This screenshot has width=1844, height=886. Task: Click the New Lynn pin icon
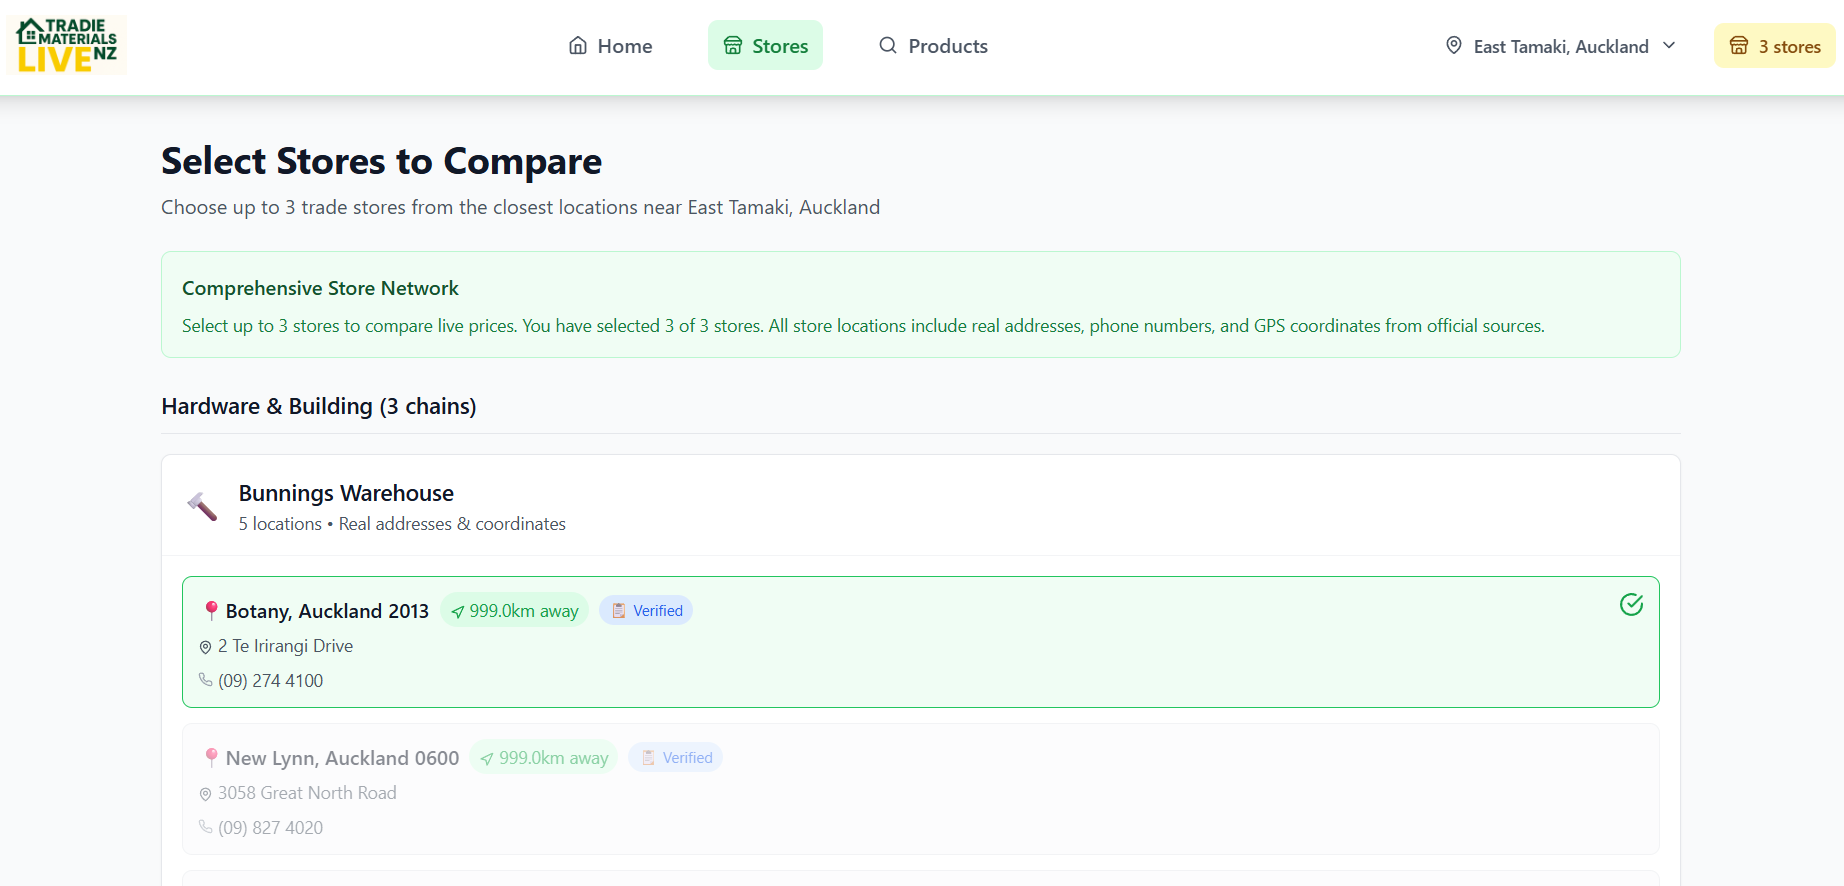[211, 757]
